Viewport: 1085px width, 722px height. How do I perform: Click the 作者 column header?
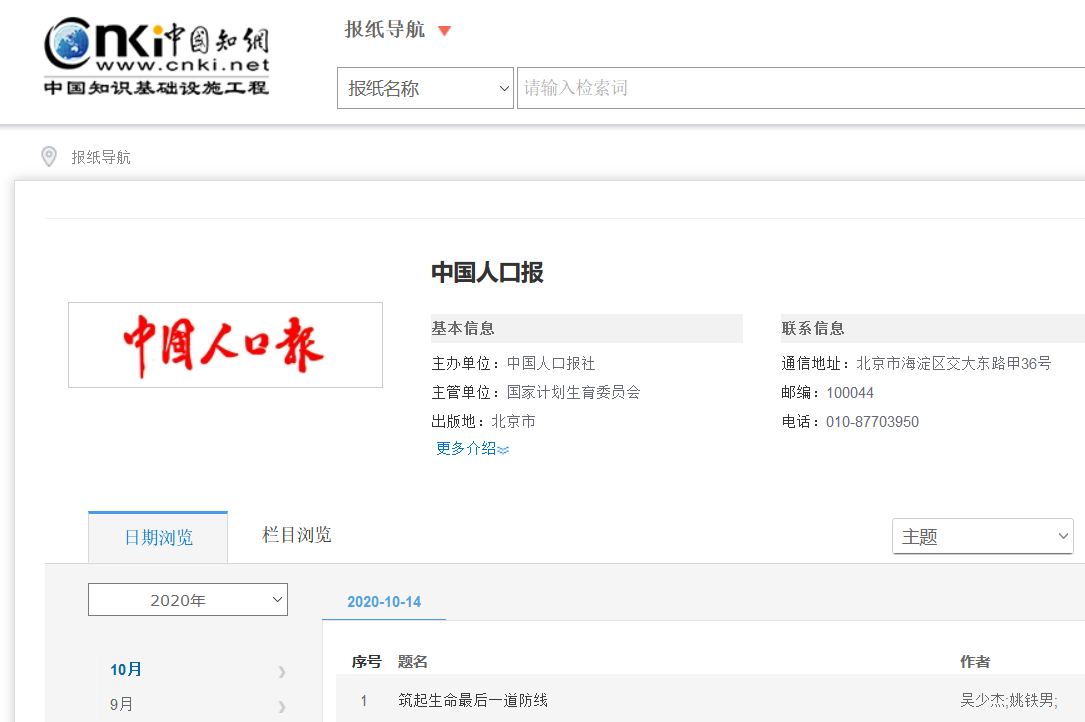click(x=975, y=662)
